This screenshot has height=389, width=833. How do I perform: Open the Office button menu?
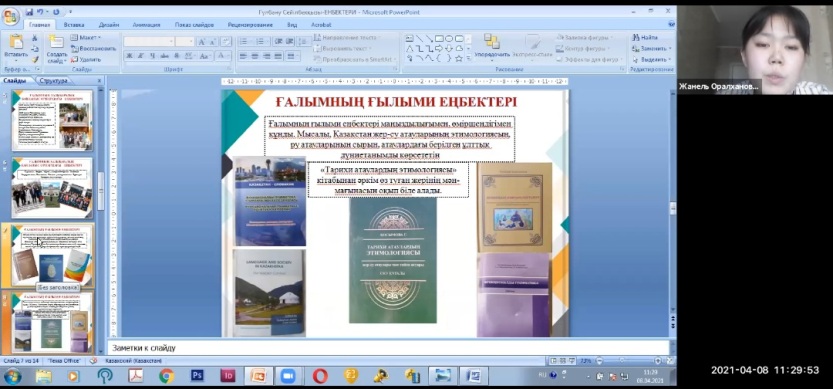(10, 16)
